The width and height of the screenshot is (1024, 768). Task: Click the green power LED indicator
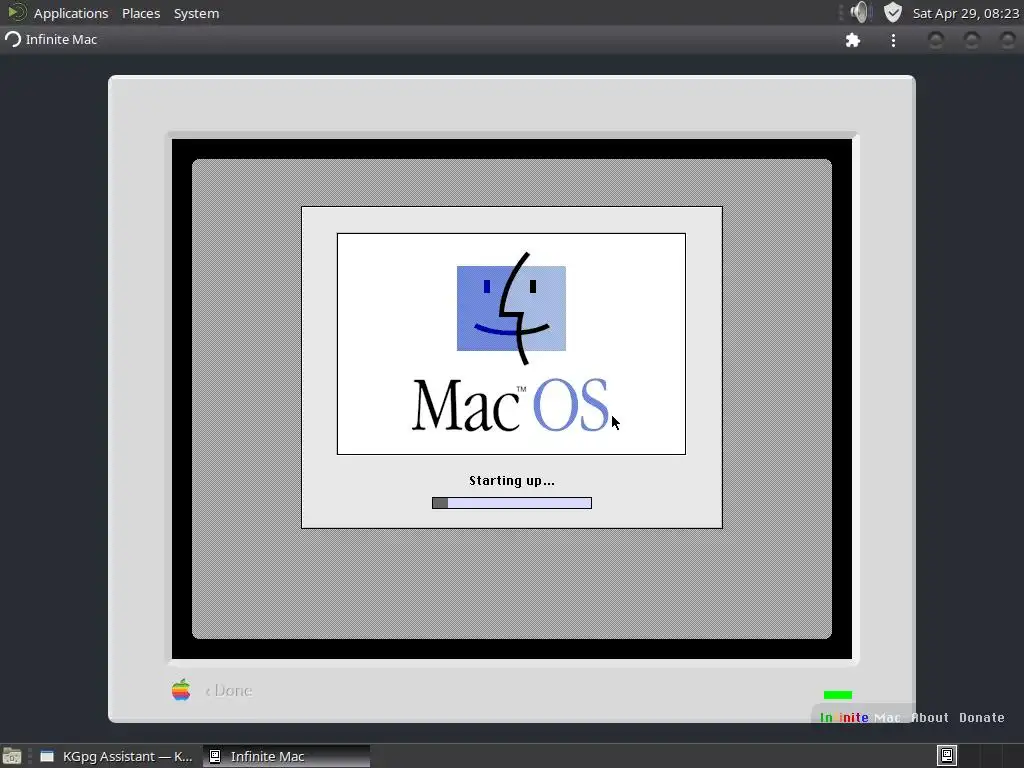[838, 695]
